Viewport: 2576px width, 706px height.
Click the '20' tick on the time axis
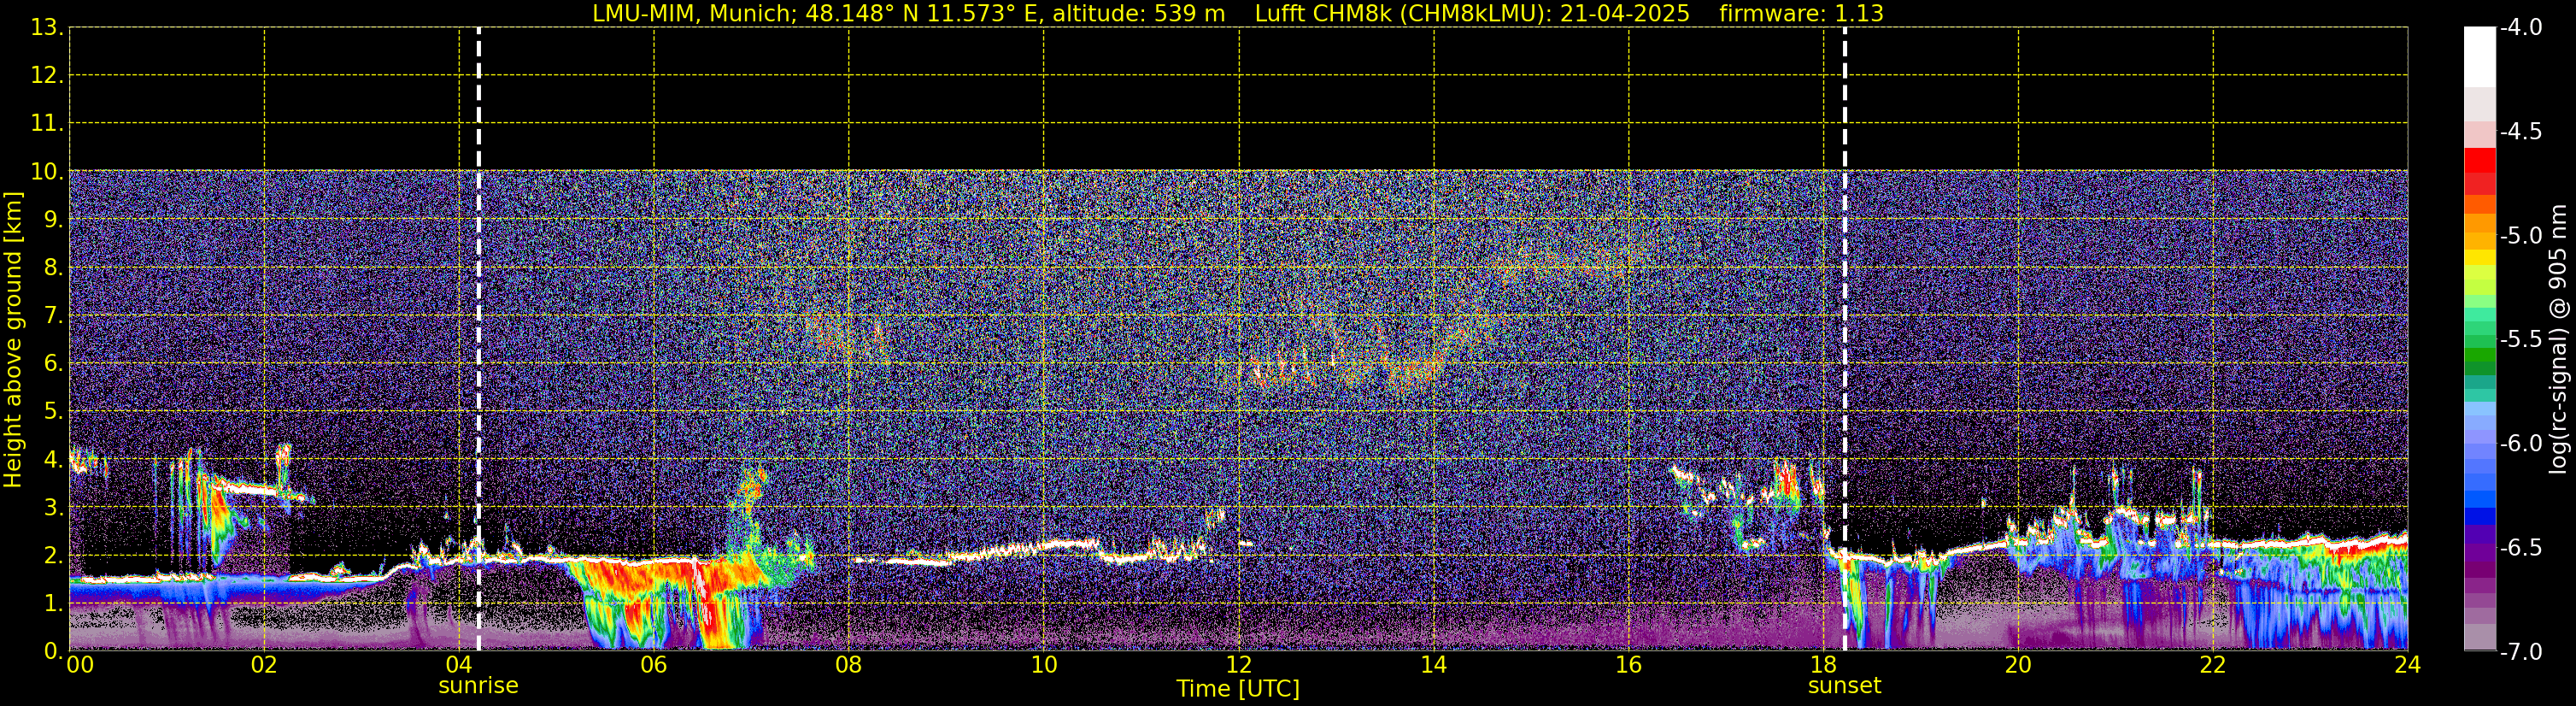2018,665
